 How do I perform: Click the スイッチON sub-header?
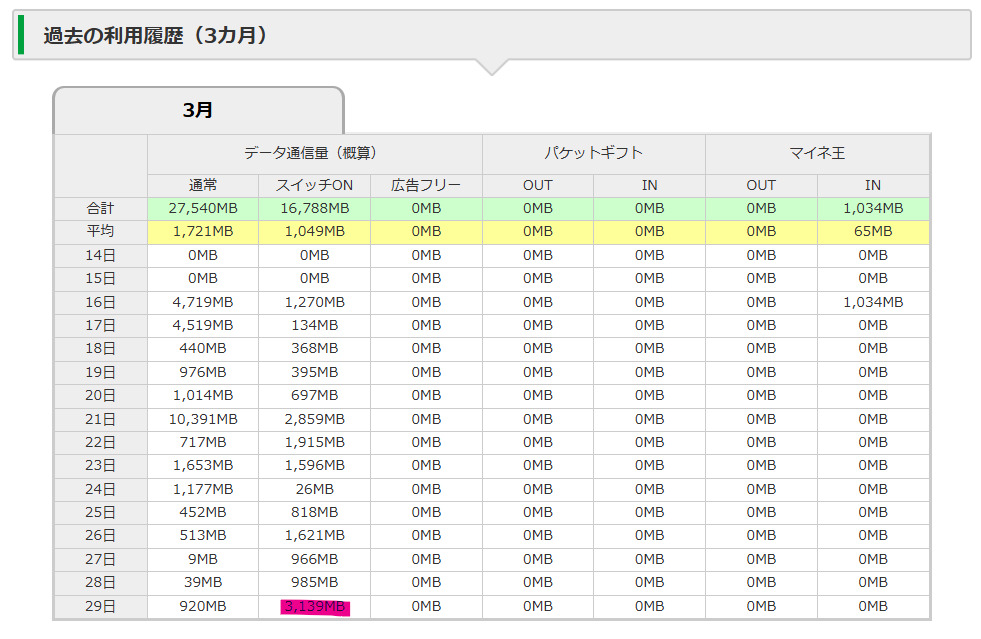tap(314, 185)
